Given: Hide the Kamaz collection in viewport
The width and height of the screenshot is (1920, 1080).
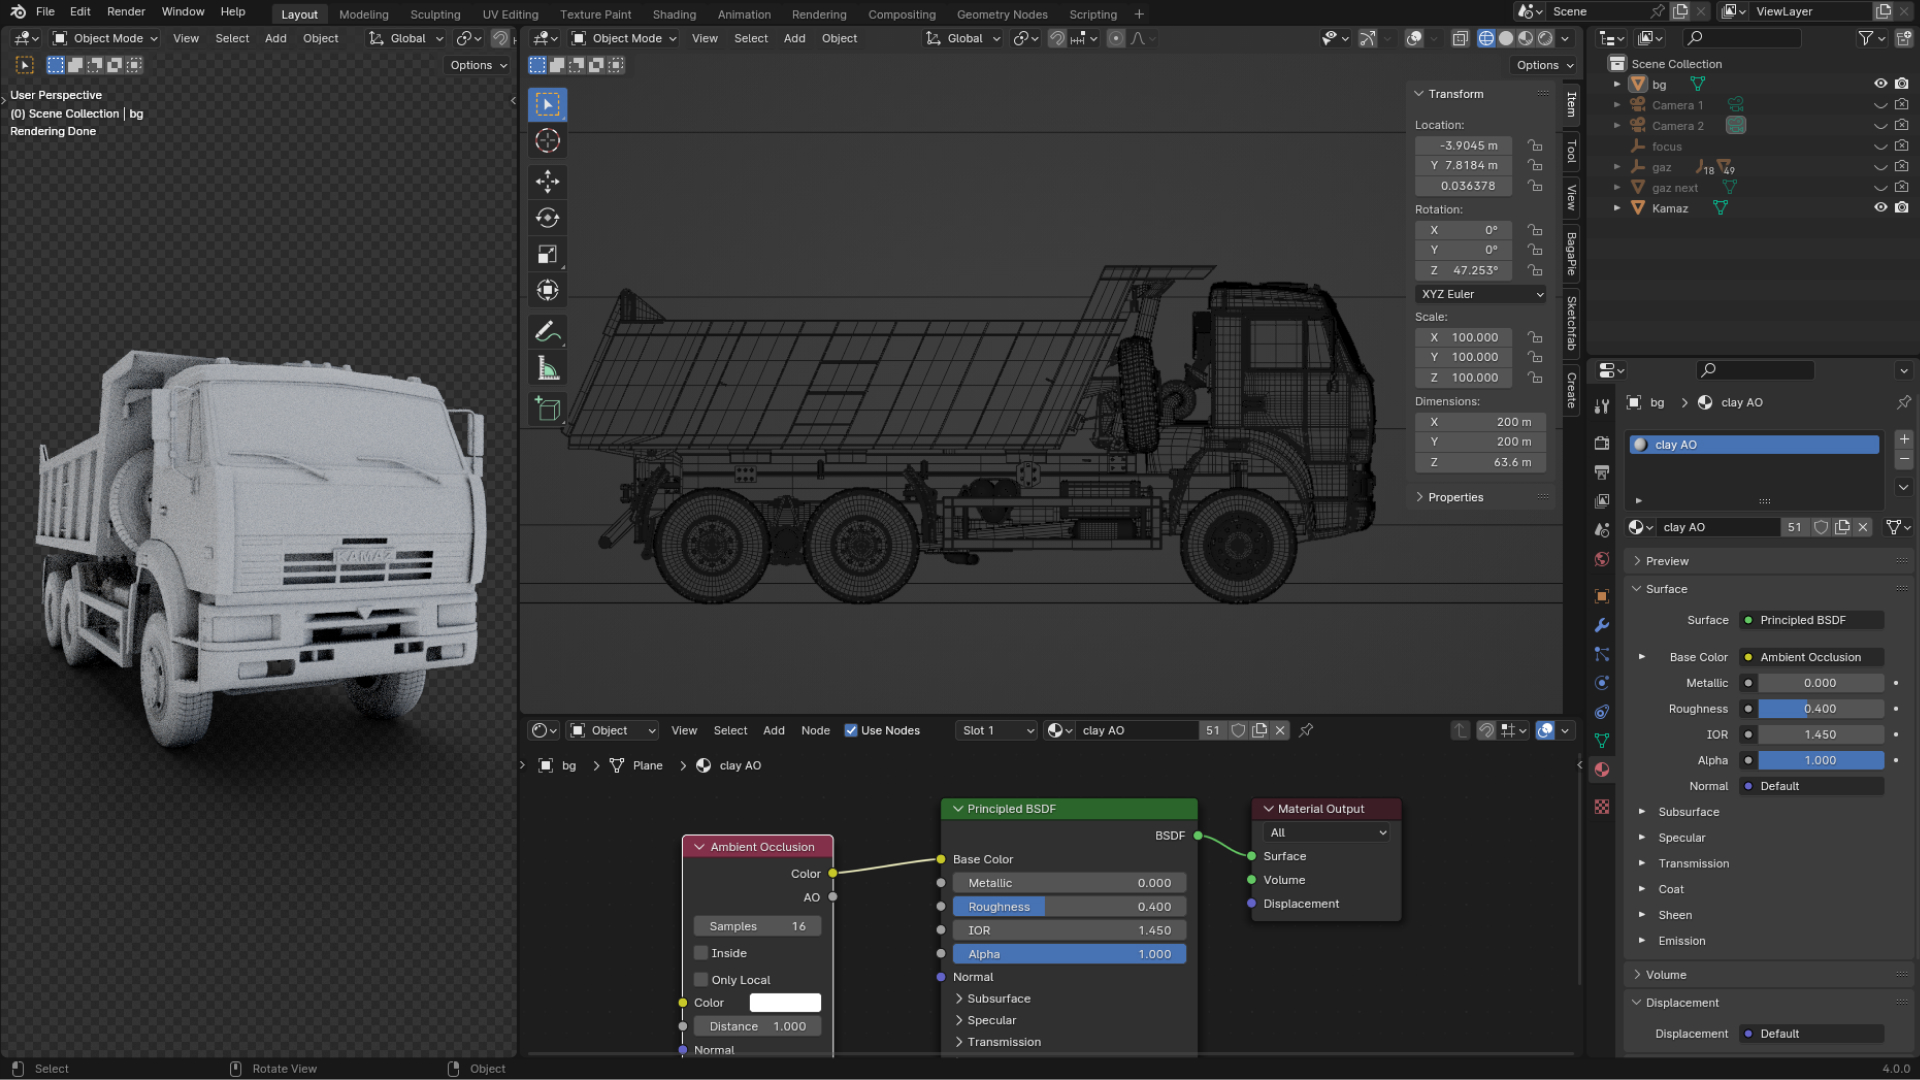Looking at the screenshot, I should pos(1880,208).
